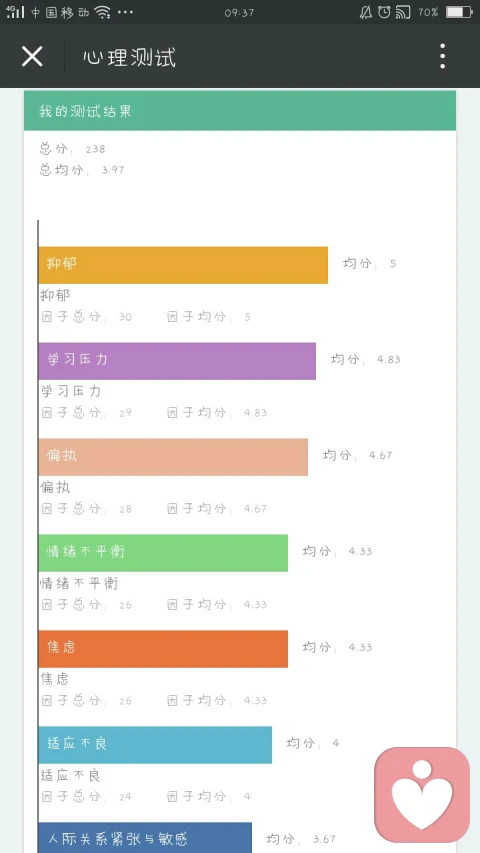
Task: Open the three-dot overflow menu
Action: pyautogui.click(x=442, y=56)
